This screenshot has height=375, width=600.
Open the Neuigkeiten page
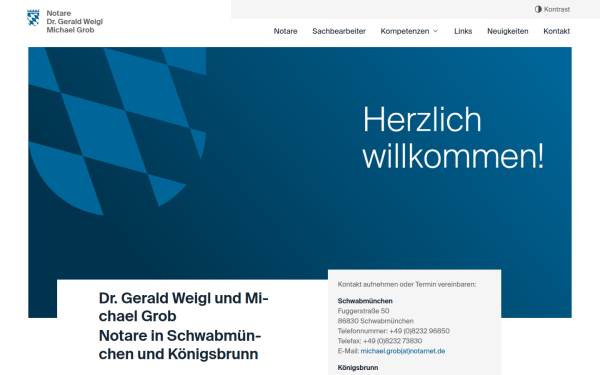pos(507,31)
